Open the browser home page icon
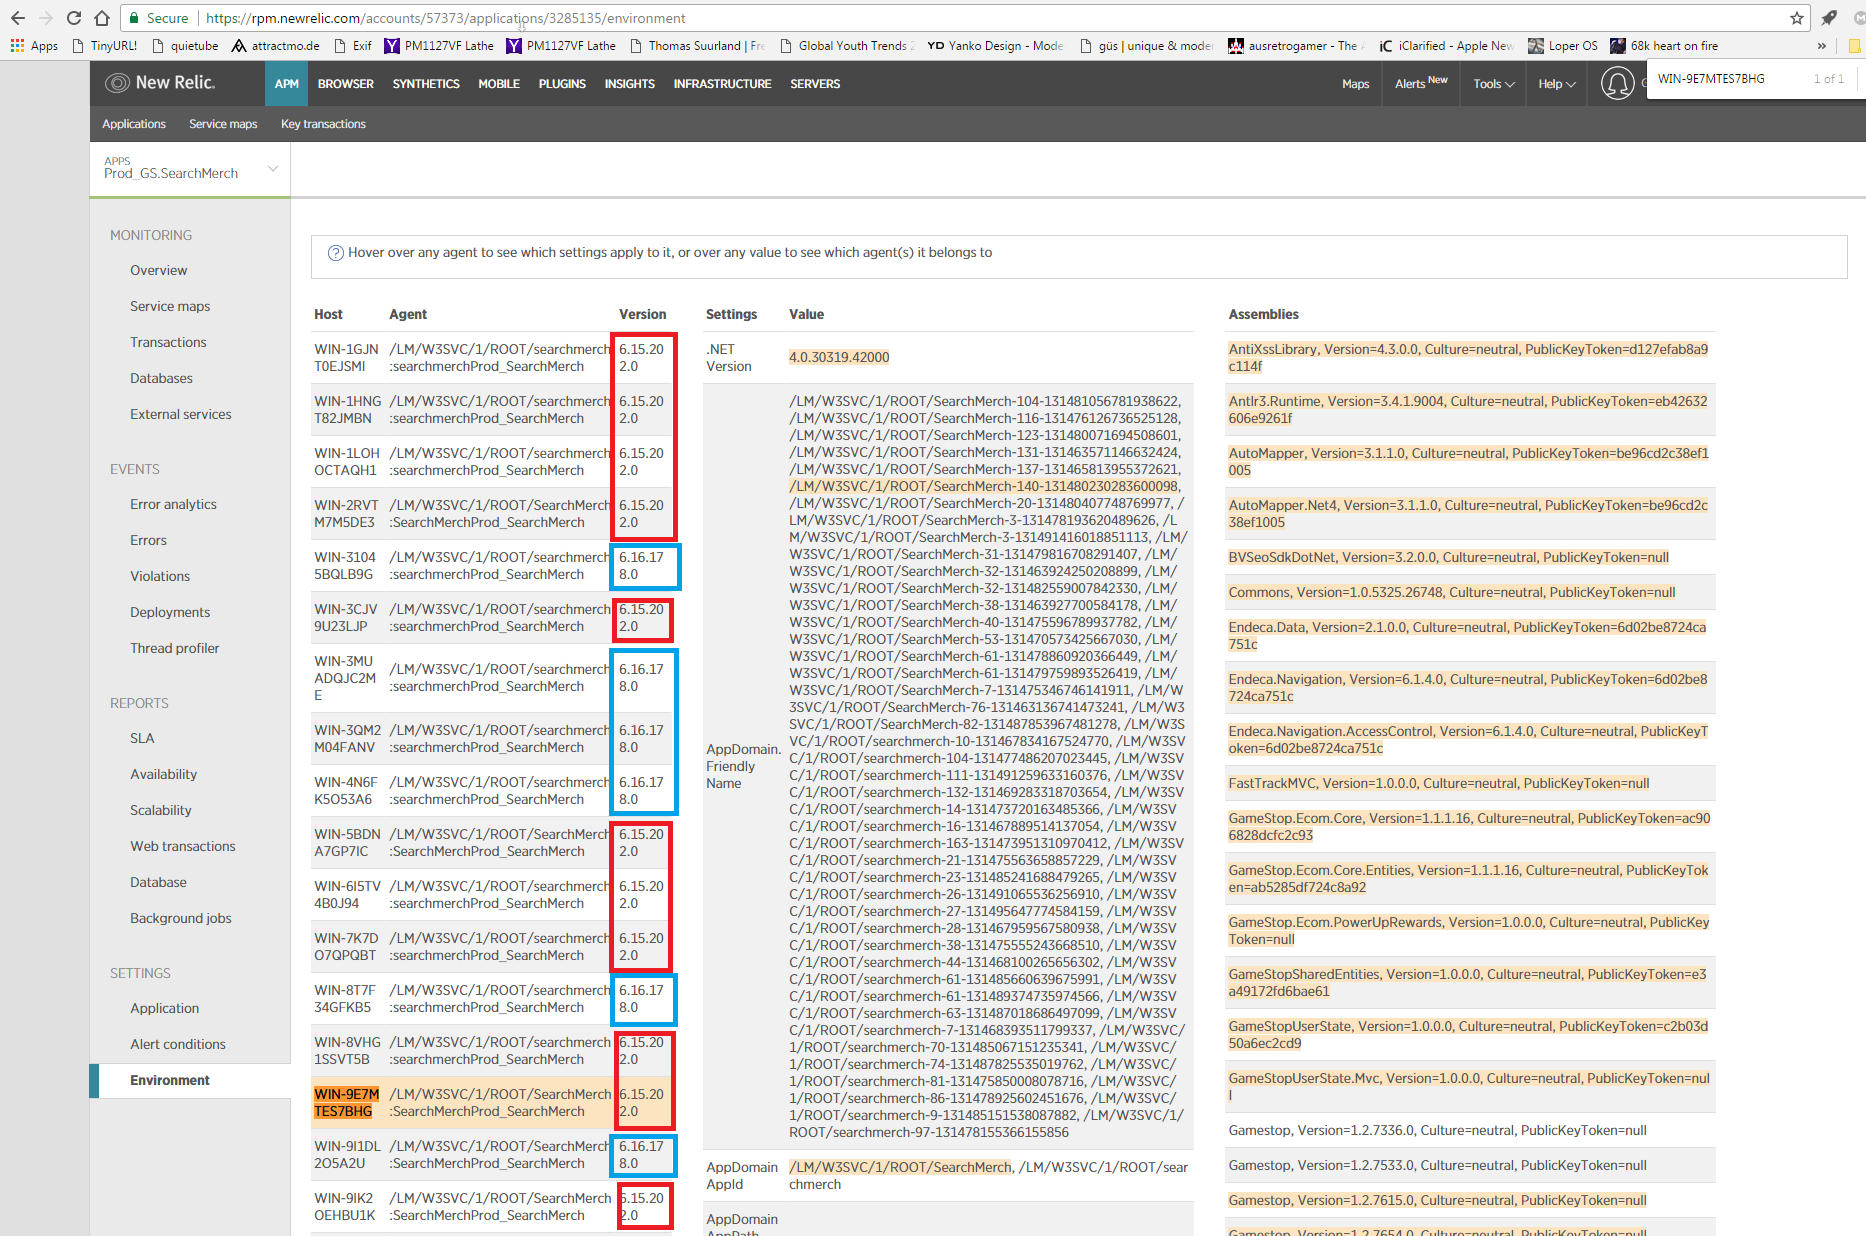This screenshot has width=1866, height=1236. pyautogui.click(x=102, y=18)
